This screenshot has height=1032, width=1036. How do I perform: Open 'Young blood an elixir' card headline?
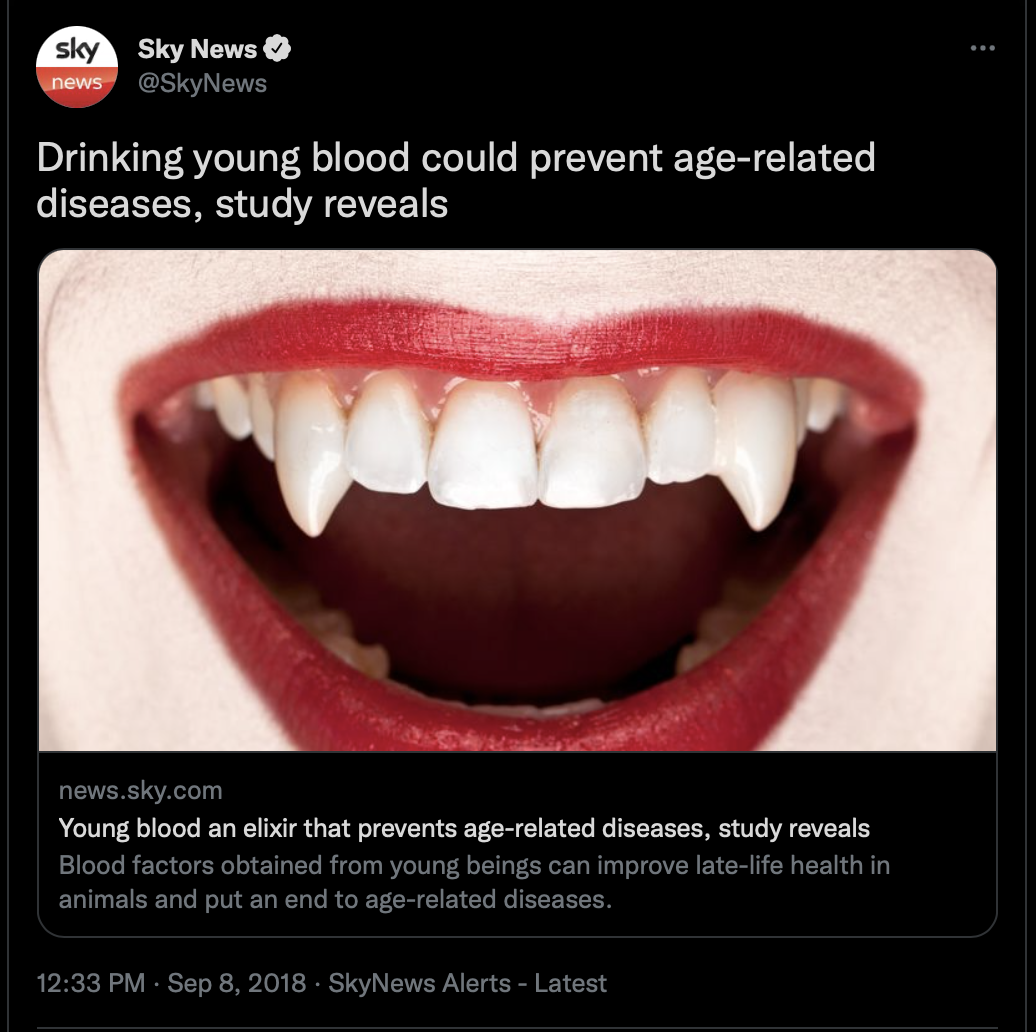[x=464, y=828]
